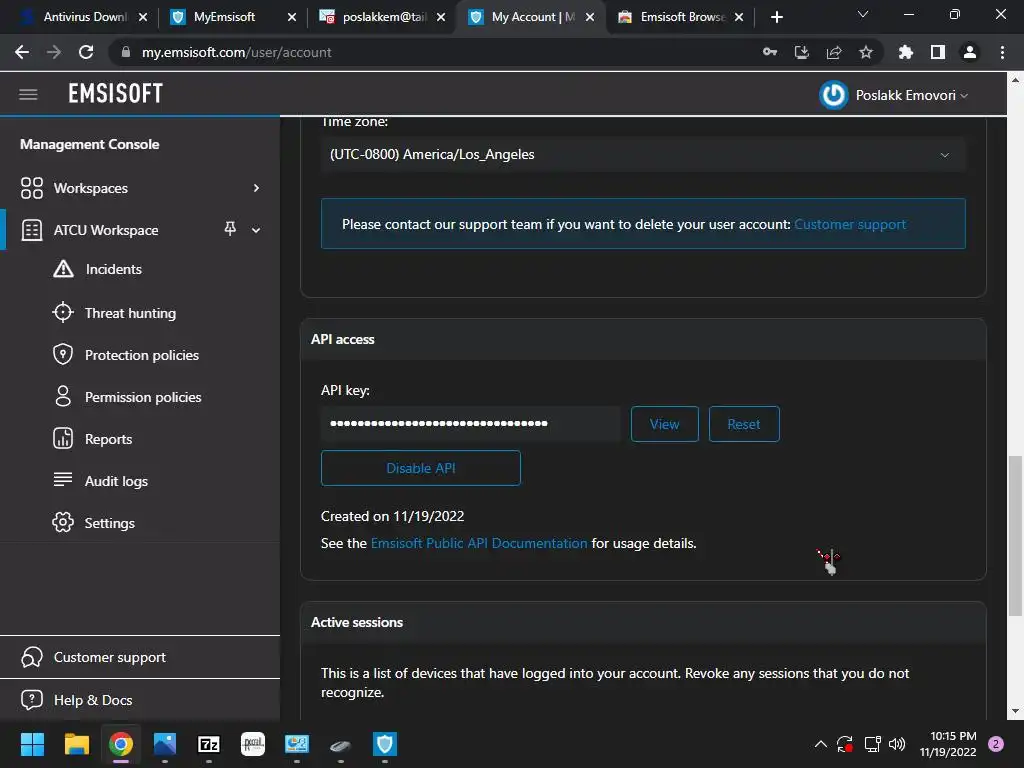Open the Chrome extensions puzzle icon

(905, 52)
